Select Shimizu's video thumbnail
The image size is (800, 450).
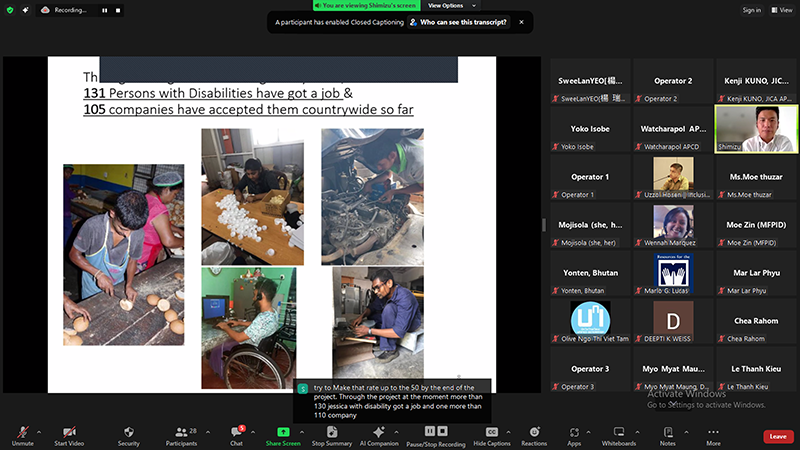[756, 129]
